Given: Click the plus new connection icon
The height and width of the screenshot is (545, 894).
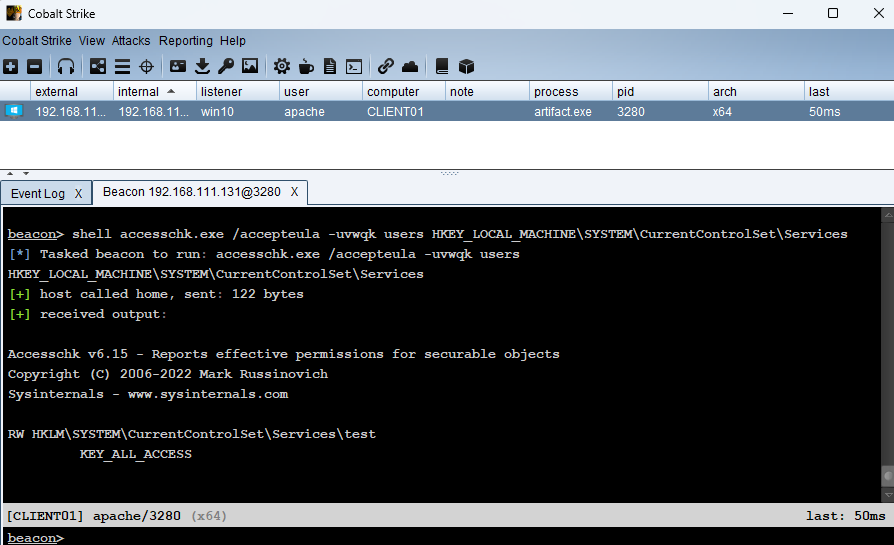Looking at the screenshot, I should (x=10, y=67).
